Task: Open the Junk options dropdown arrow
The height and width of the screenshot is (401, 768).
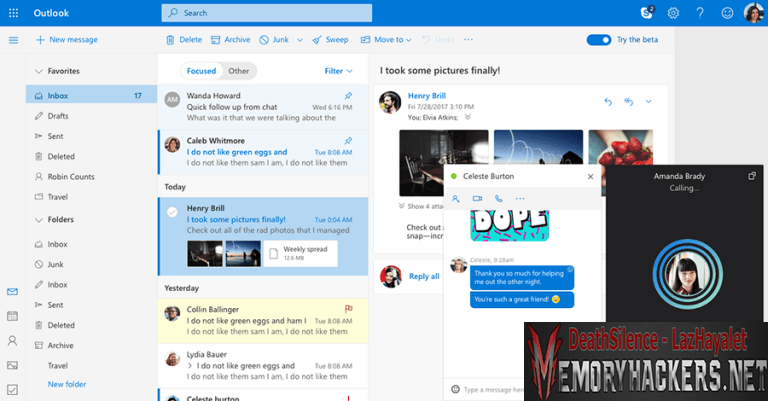Action: (x=300, y=40)
